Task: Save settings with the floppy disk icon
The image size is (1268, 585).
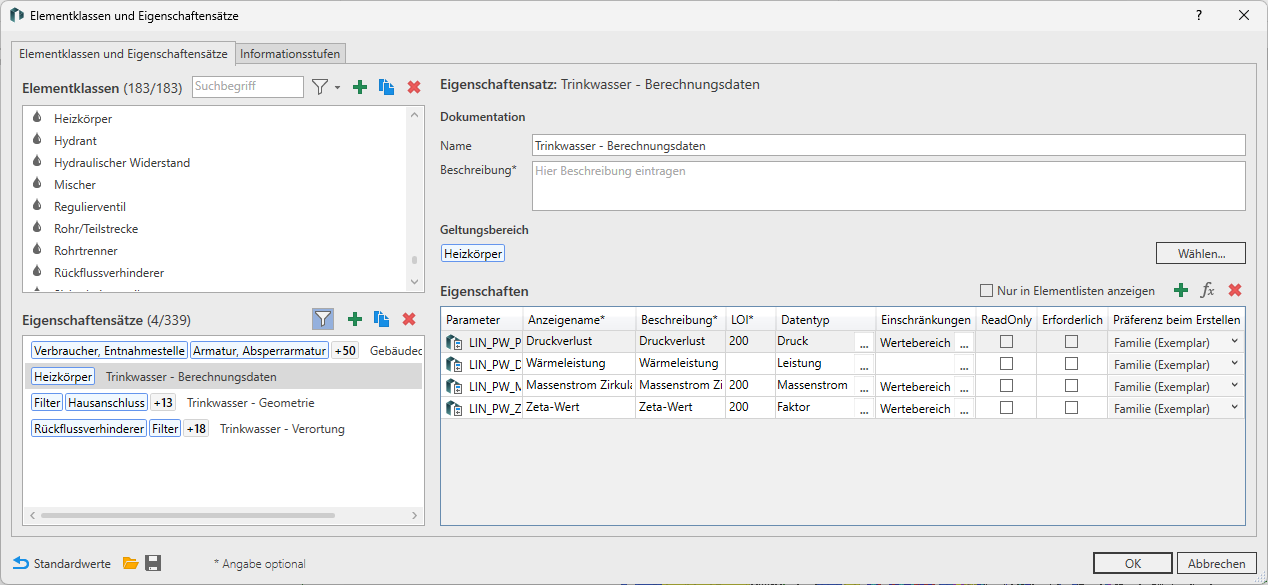Action: point(153,563)
